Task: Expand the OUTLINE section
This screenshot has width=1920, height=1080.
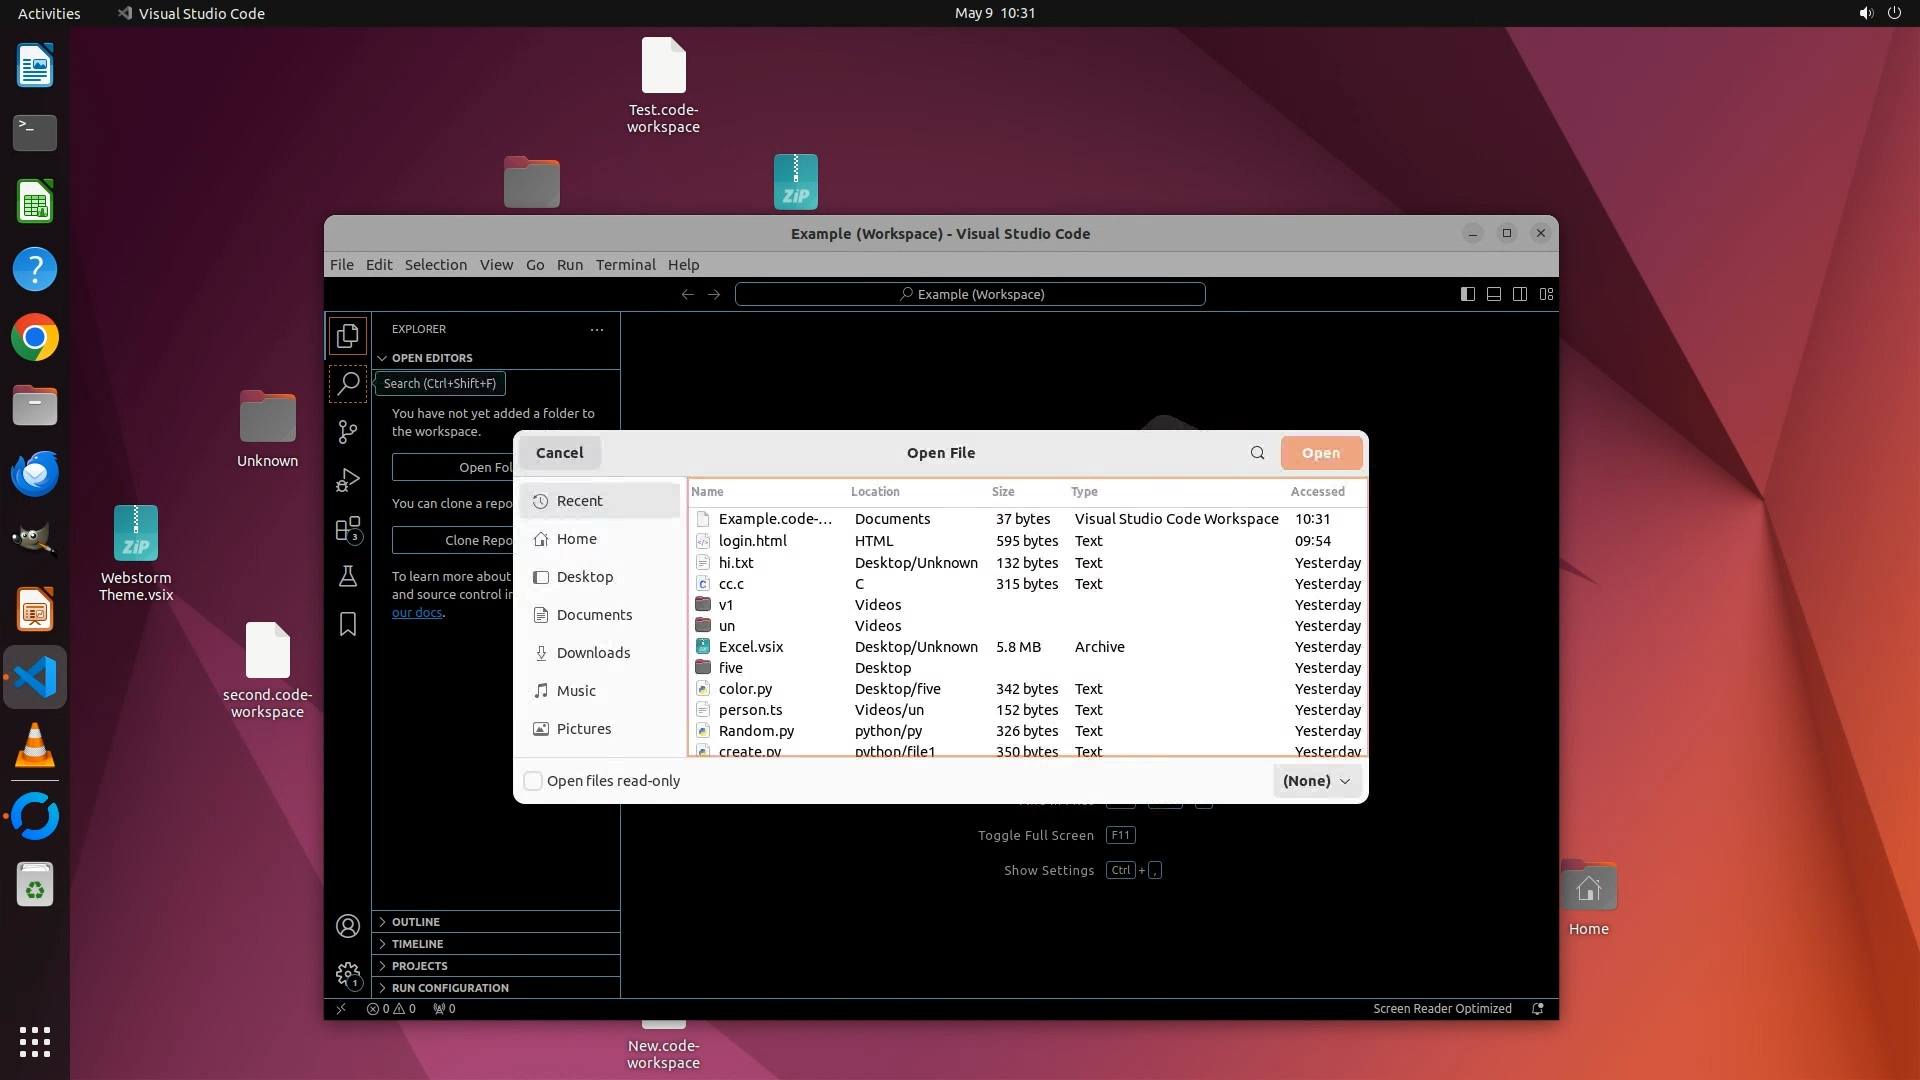Action: pyautogui.click(x=415, y=922)
